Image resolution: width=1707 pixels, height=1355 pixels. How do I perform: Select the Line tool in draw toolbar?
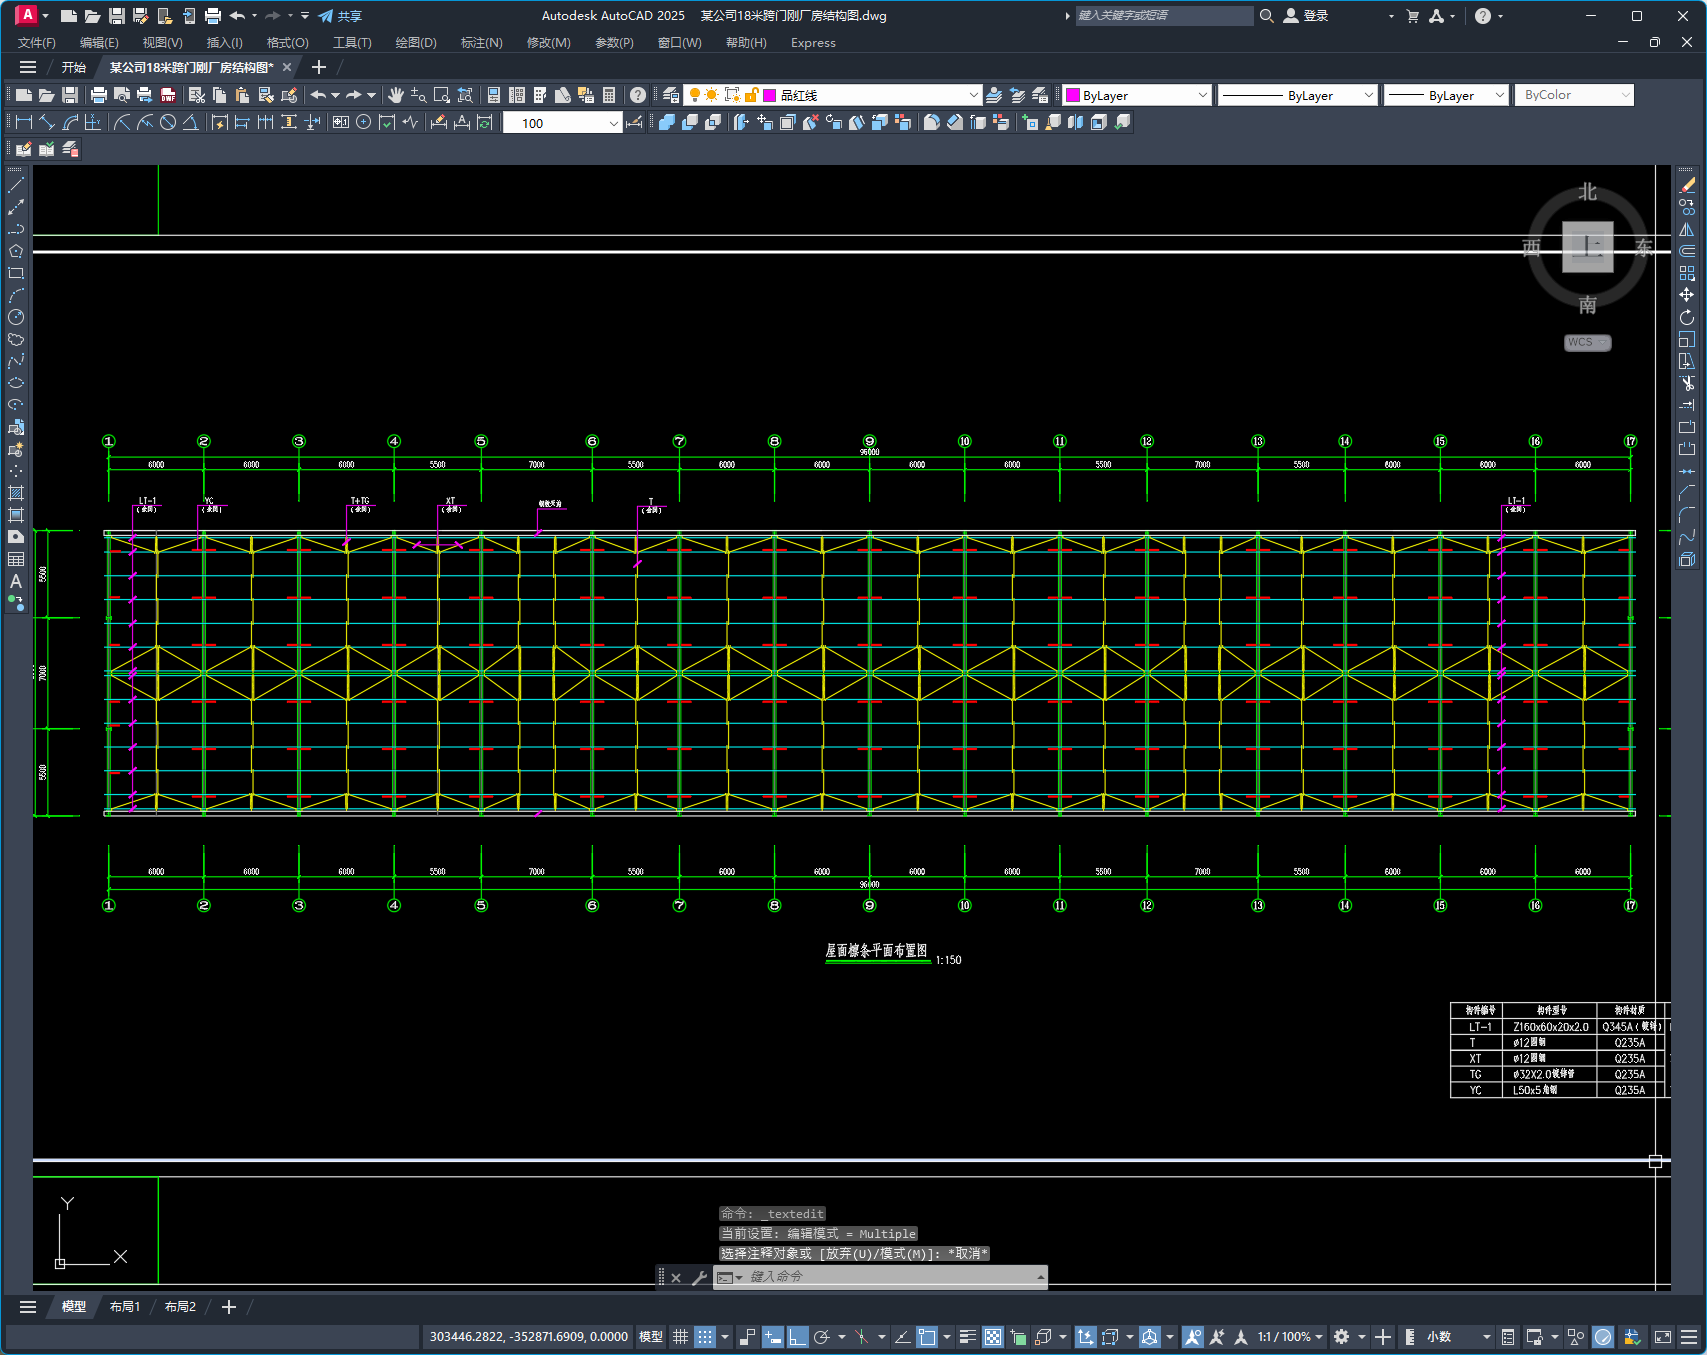(x=16, y=185)
